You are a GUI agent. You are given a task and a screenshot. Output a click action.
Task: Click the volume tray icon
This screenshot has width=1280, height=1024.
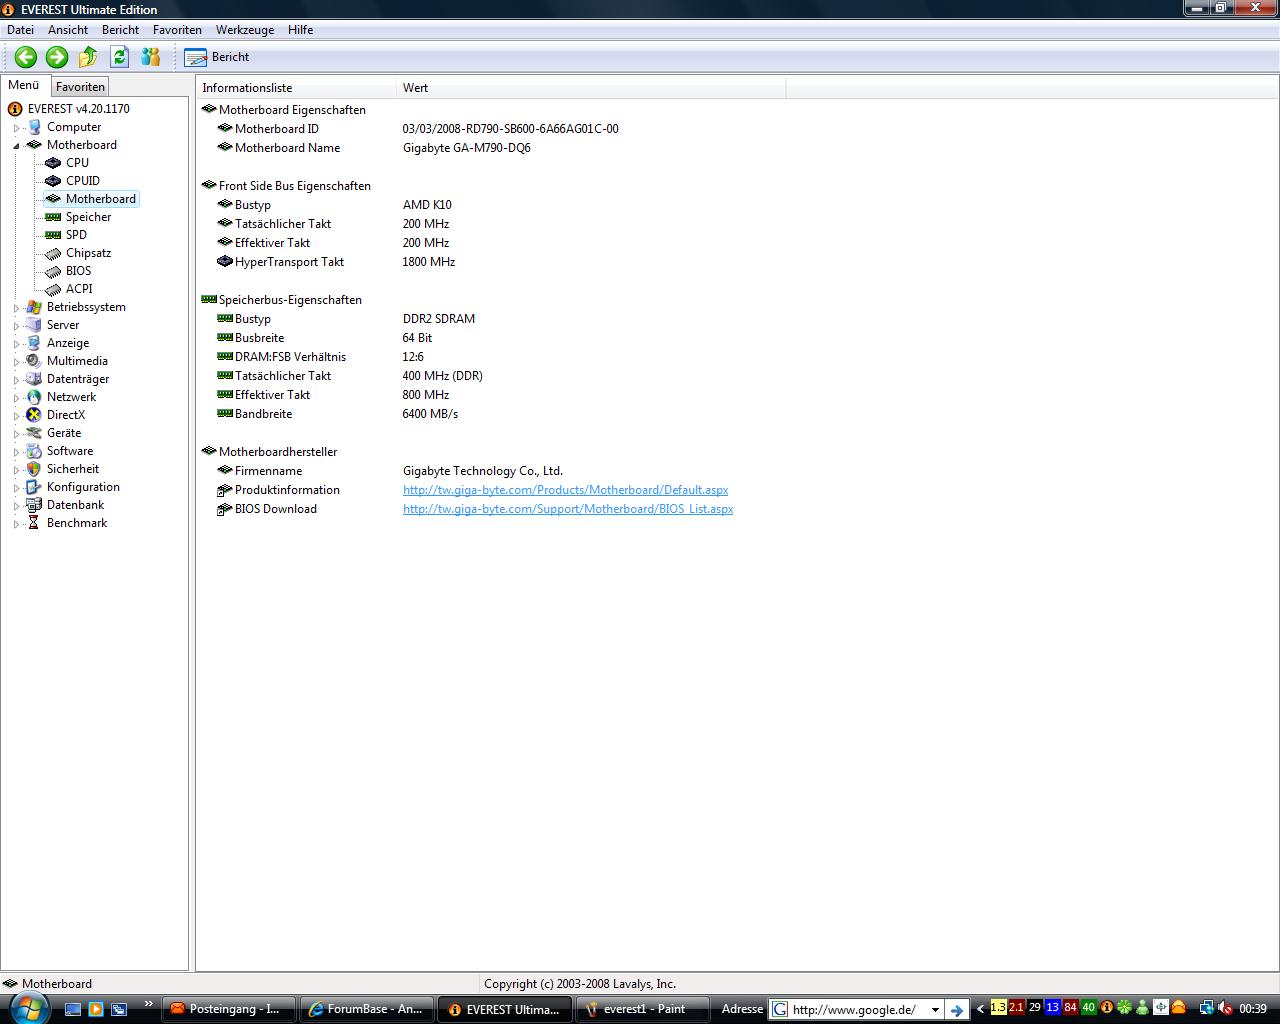[x=1225, y=1008]
